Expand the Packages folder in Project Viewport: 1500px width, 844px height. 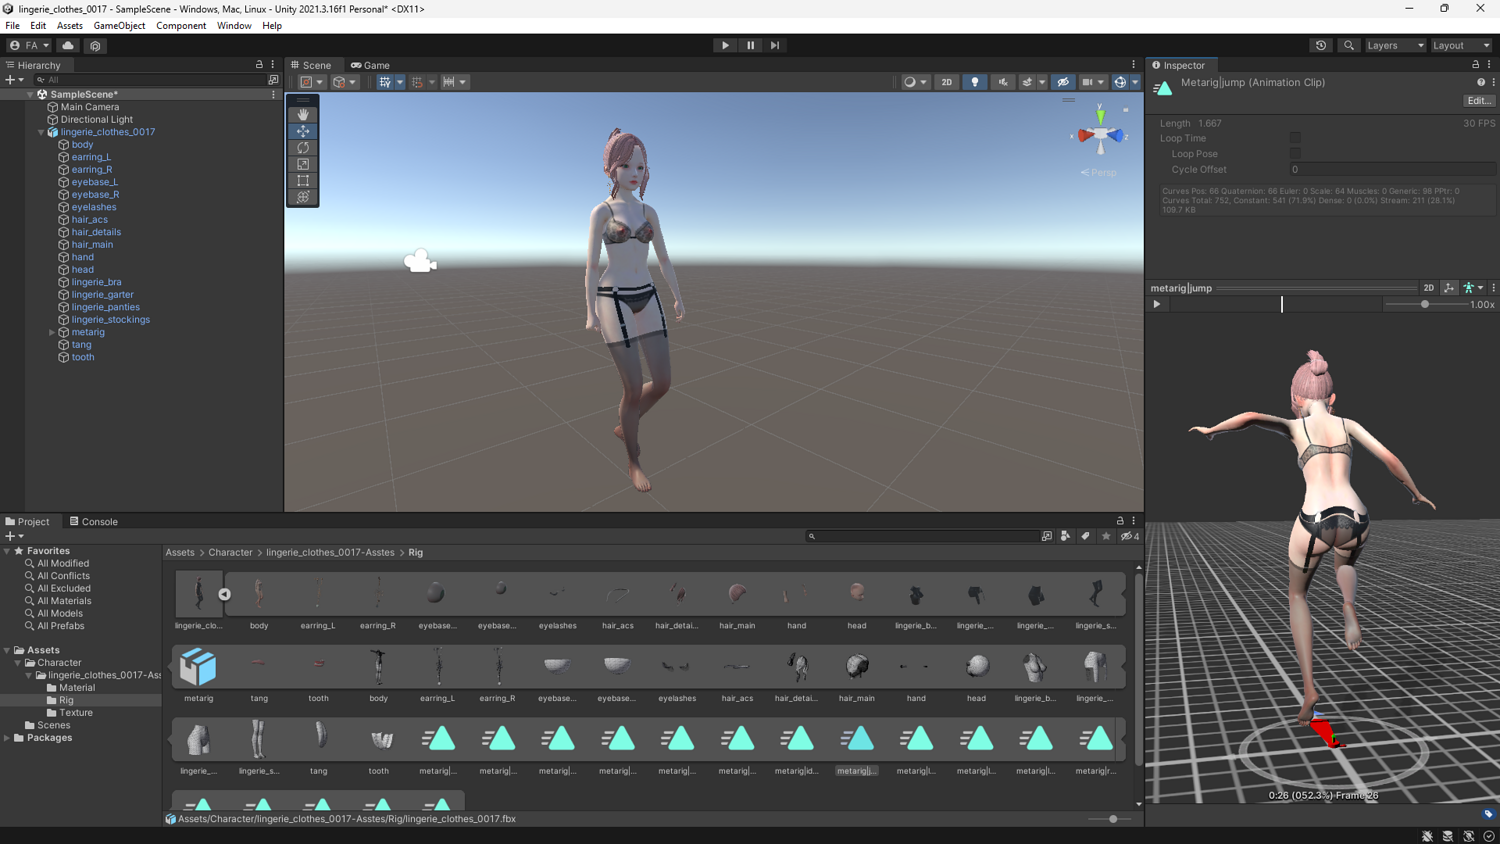pos(7,738)
